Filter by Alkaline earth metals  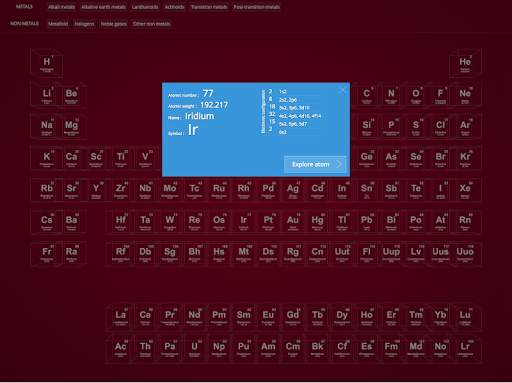coord(104,7)
